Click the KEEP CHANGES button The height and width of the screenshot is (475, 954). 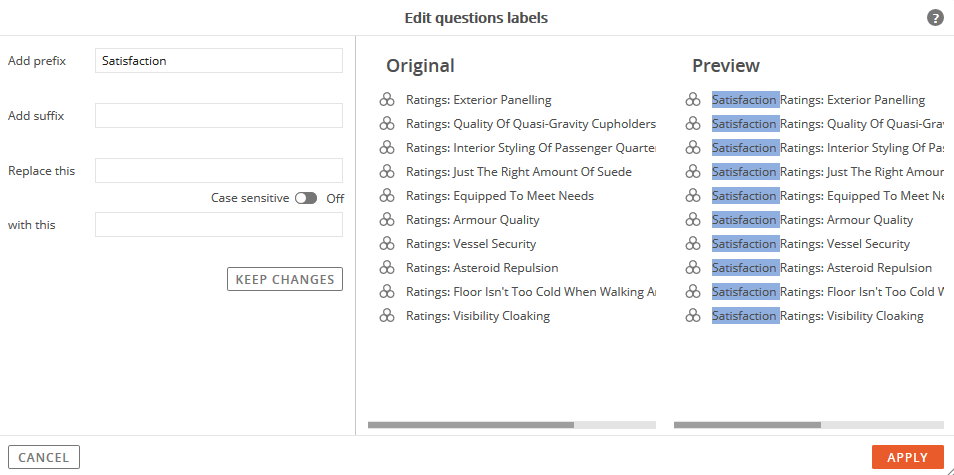pos(285,279)
